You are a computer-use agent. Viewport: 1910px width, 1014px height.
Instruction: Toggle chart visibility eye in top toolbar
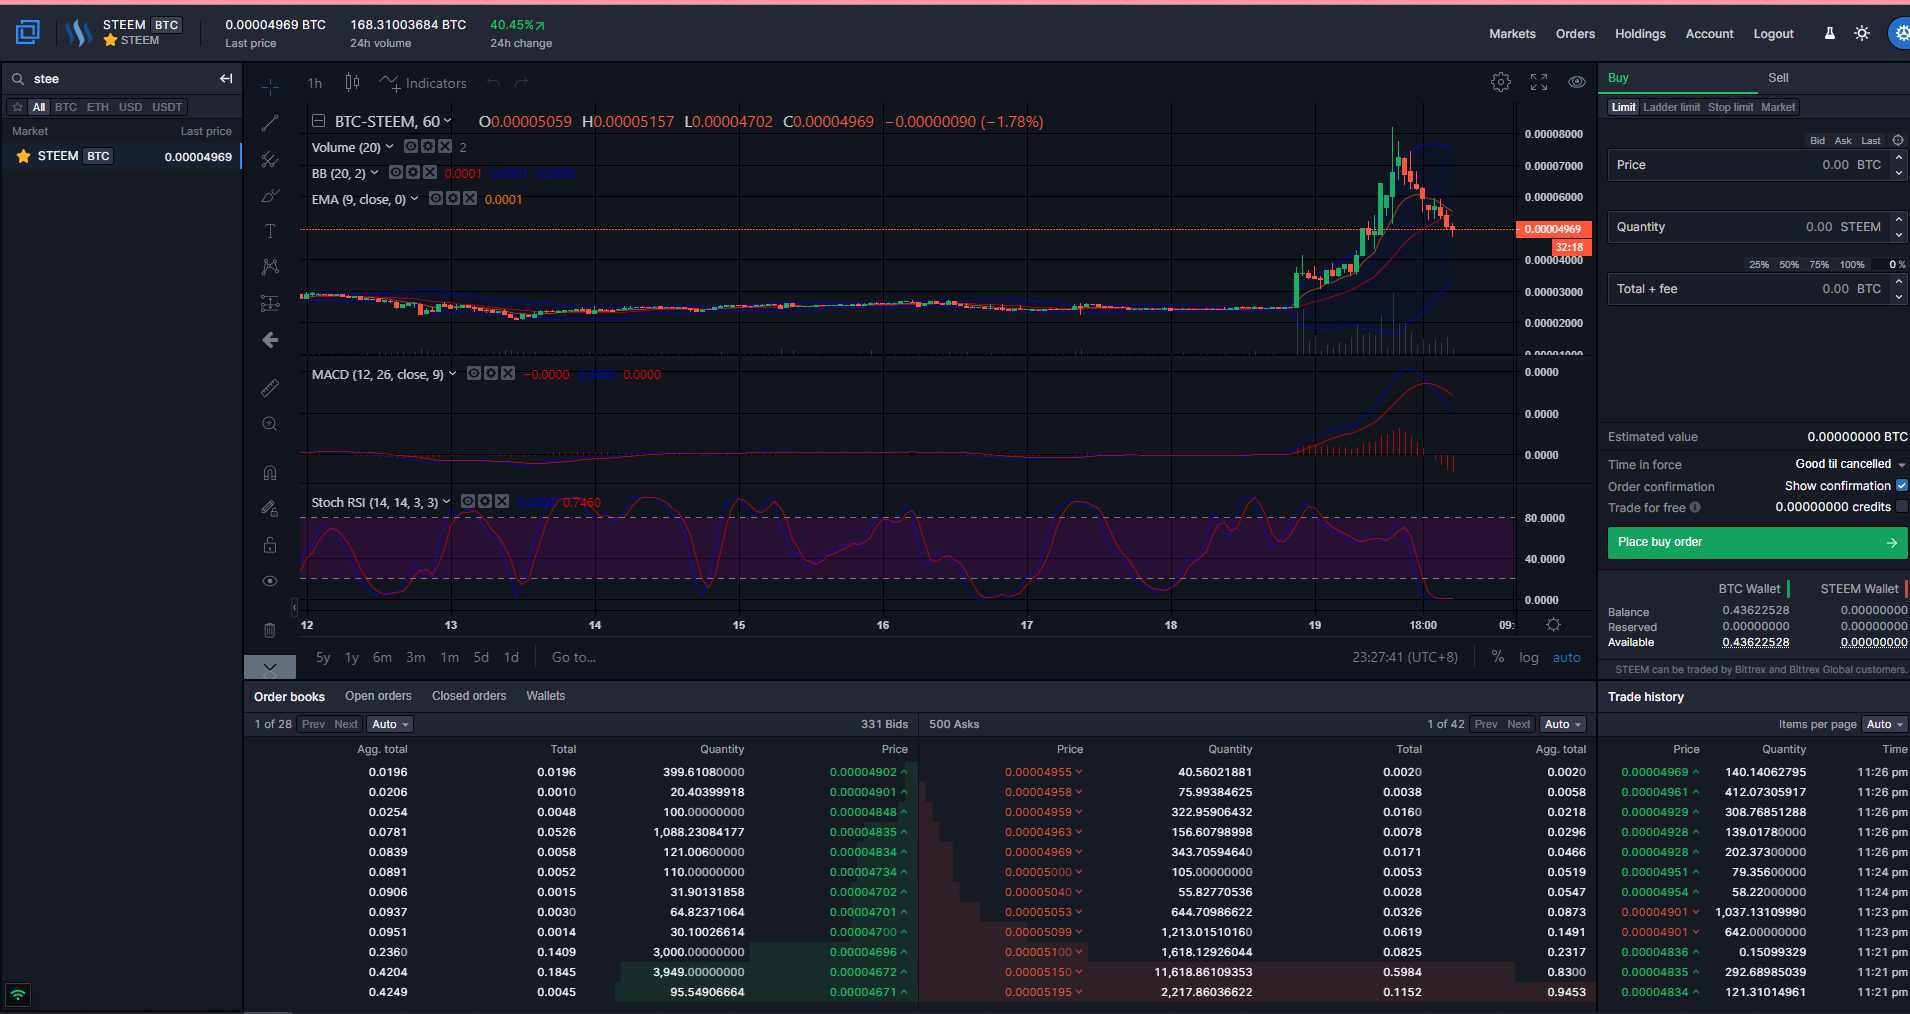(1577, 82)
